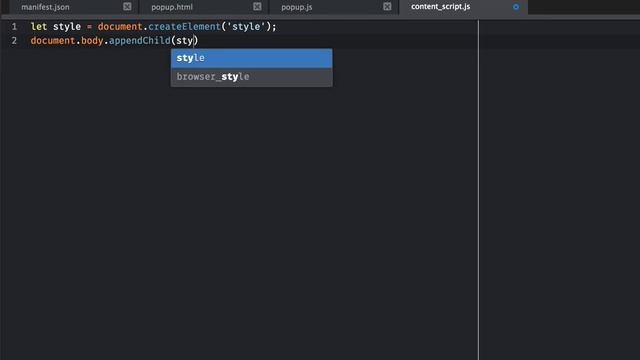Close the popup.html tab
The width and height of the screenshot is (640, 360).
click(257, 7)
